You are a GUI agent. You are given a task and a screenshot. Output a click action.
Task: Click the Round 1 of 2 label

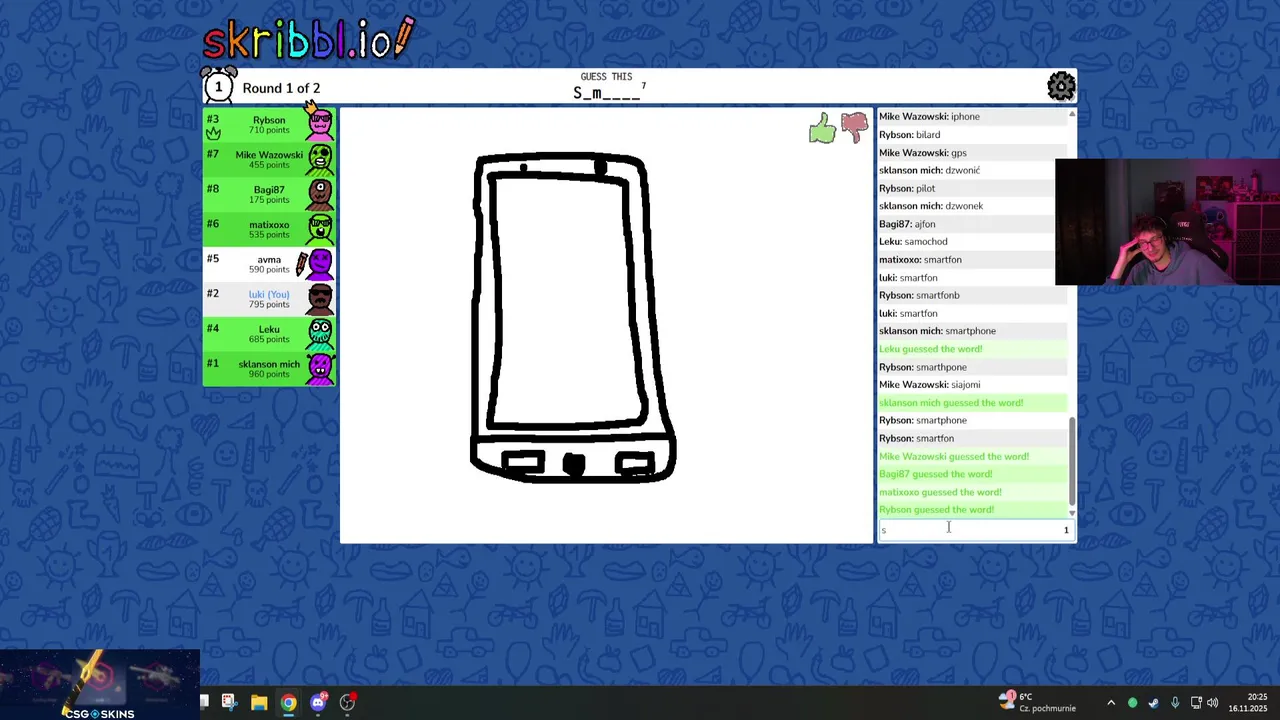281,88
